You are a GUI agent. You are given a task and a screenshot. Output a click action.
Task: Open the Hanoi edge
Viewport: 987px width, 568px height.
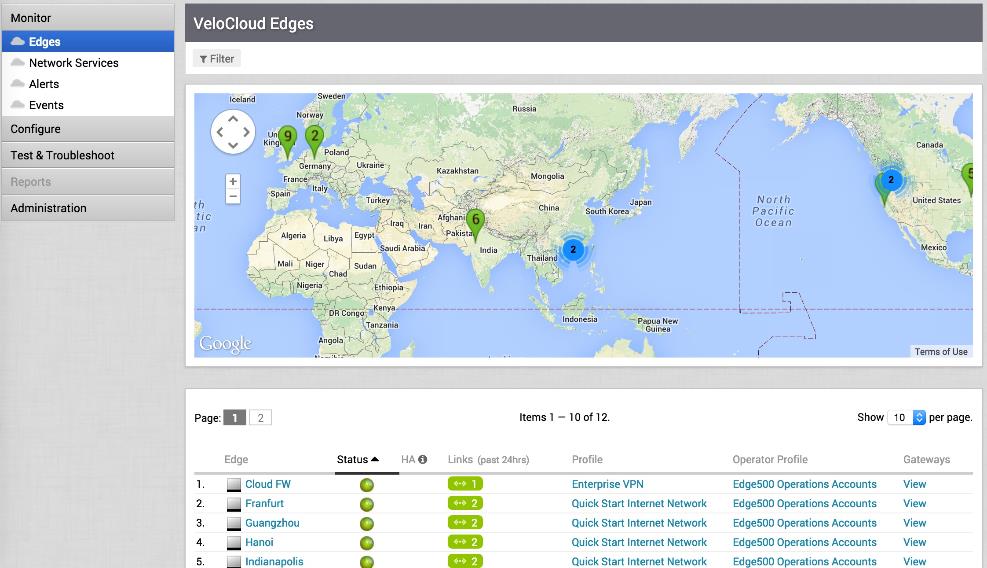[259, 542]
